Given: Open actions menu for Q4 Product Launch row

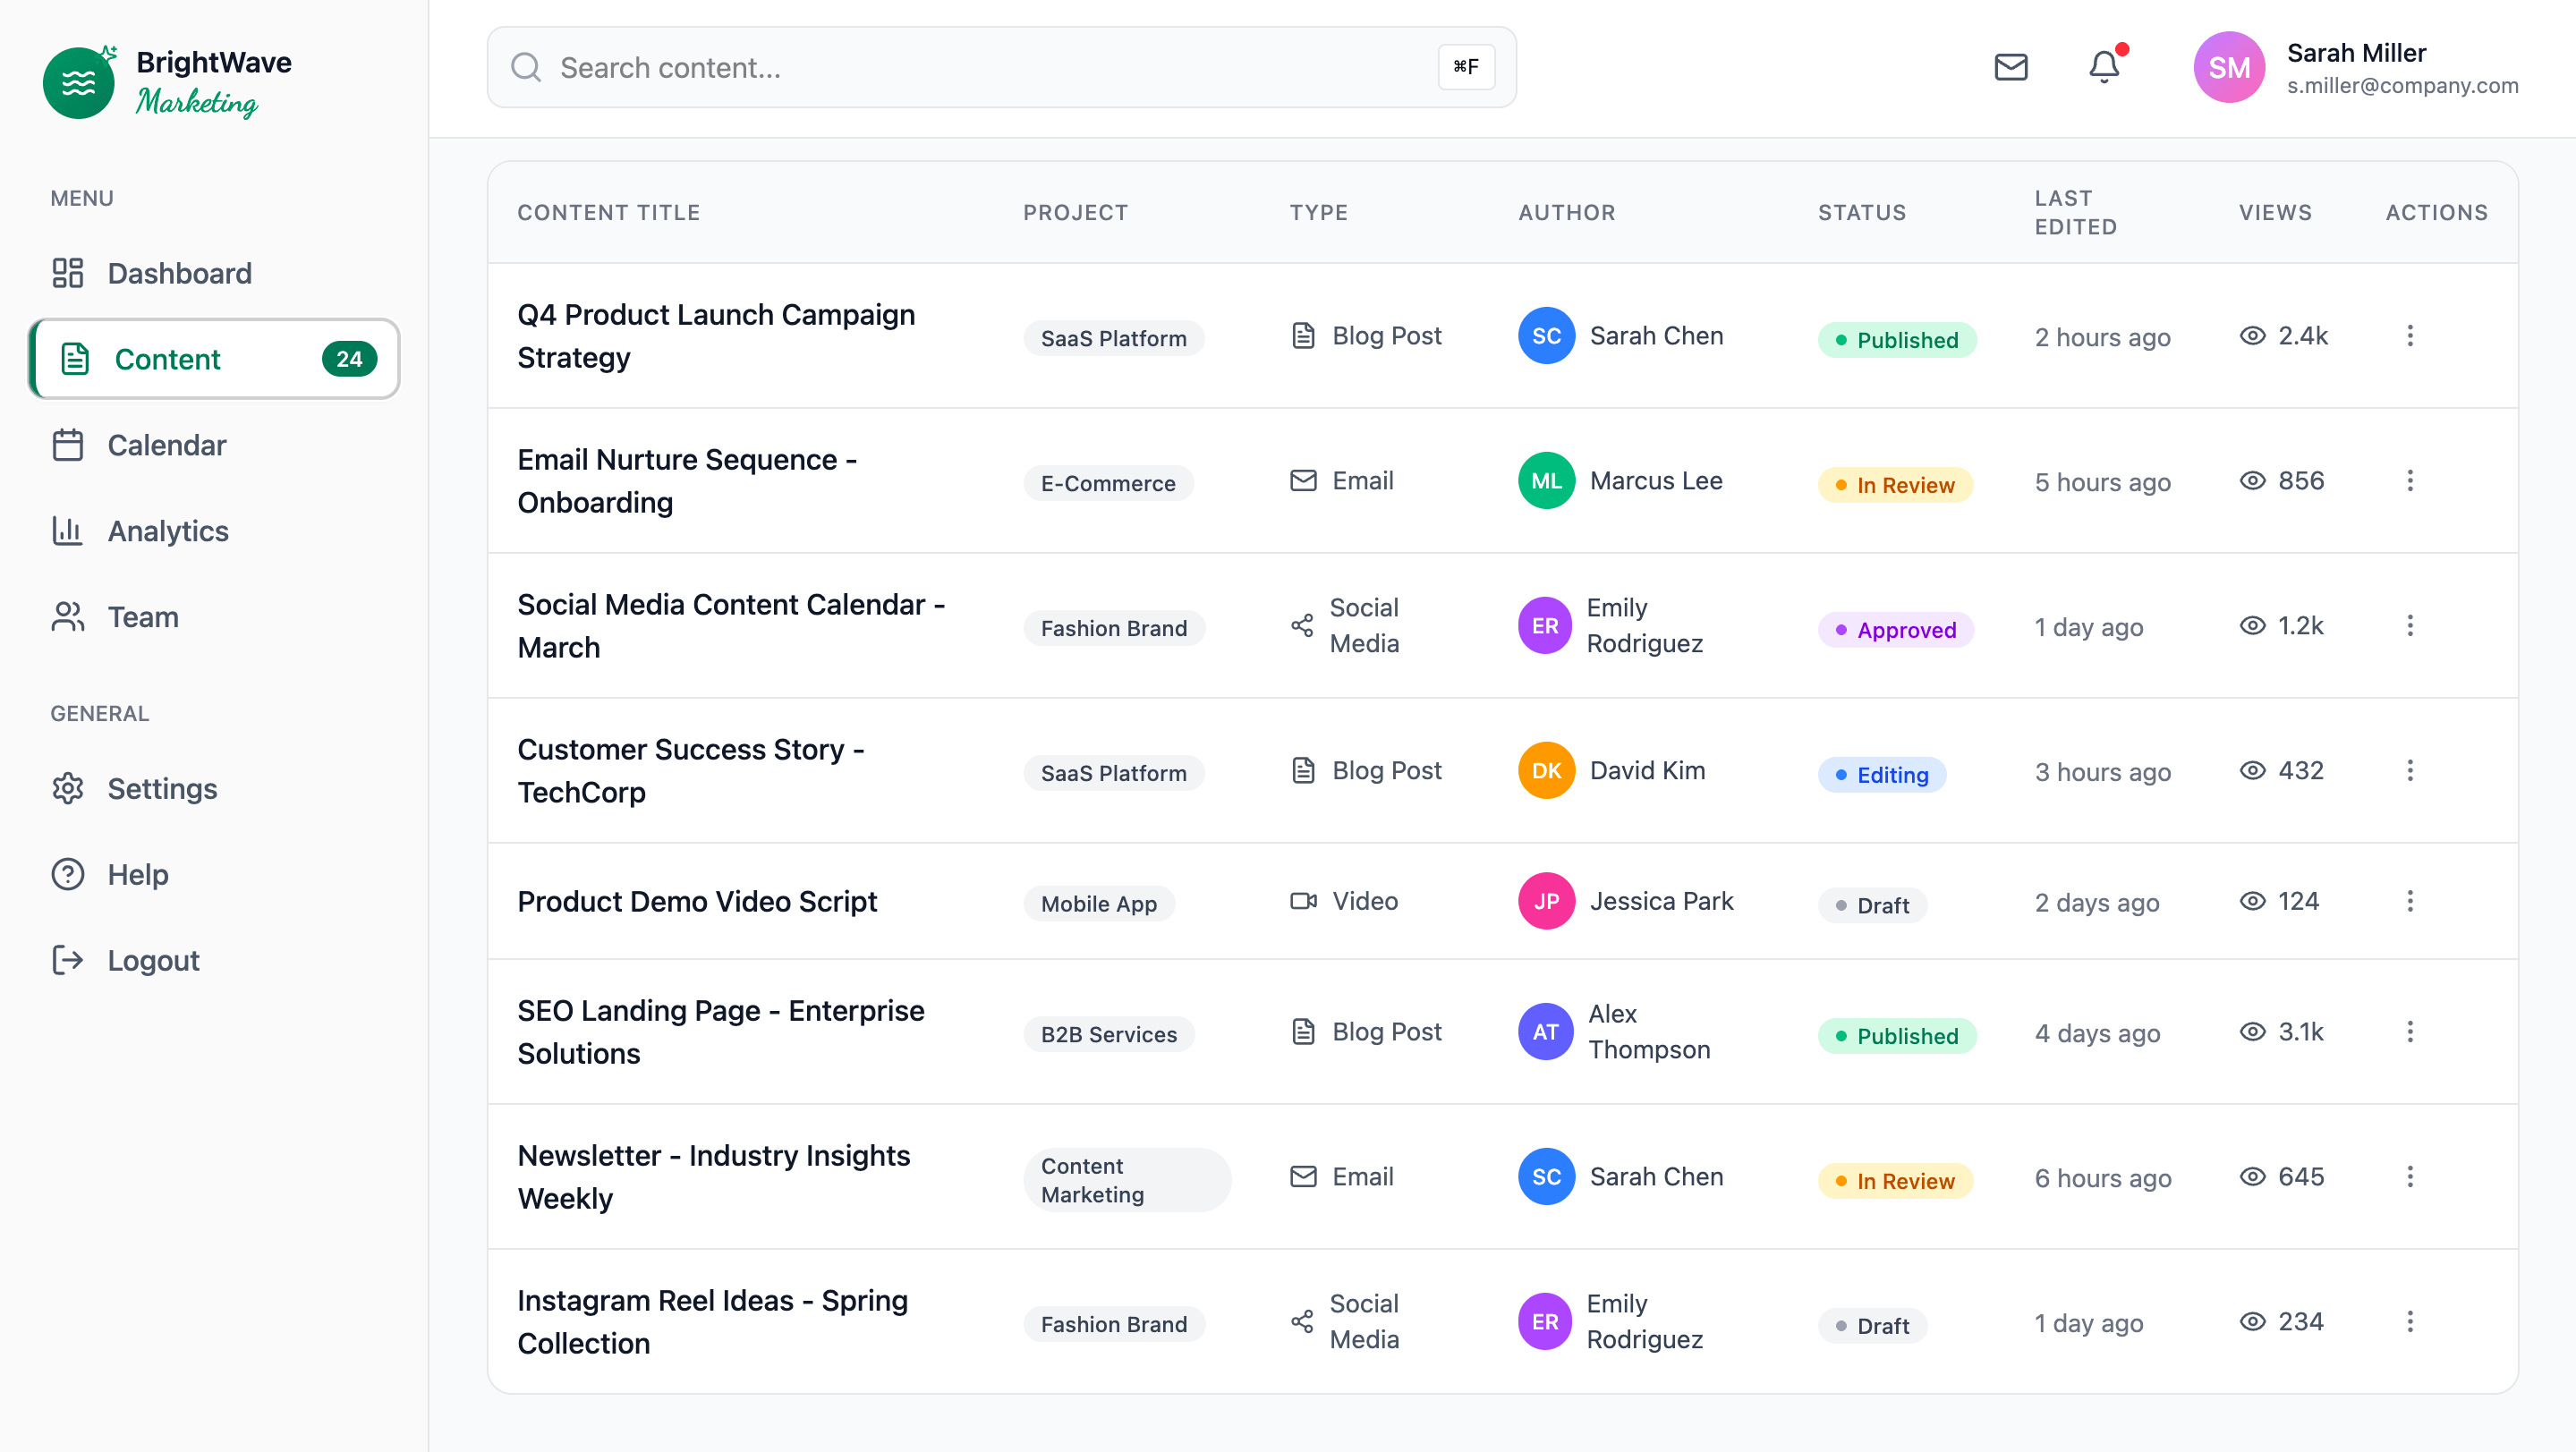Looking at the screenshot, I should click(2409, 336).
